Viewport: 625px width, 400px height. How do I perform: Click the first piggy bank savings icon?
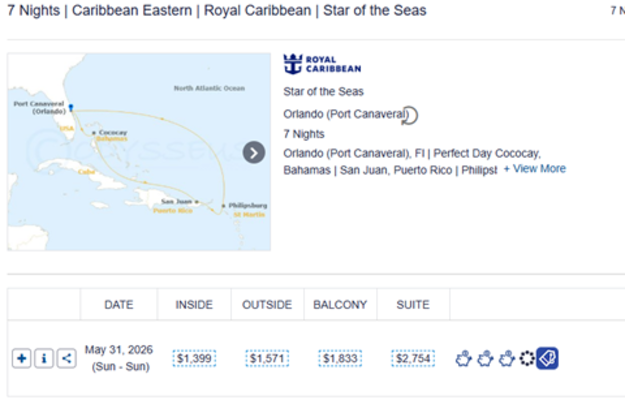[x=463, y=359]
